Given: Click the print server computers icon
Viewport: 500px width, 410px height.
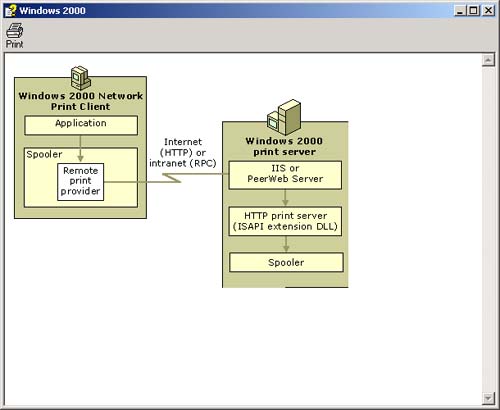Looking at the screenshot, I should (x=284, y=117).
